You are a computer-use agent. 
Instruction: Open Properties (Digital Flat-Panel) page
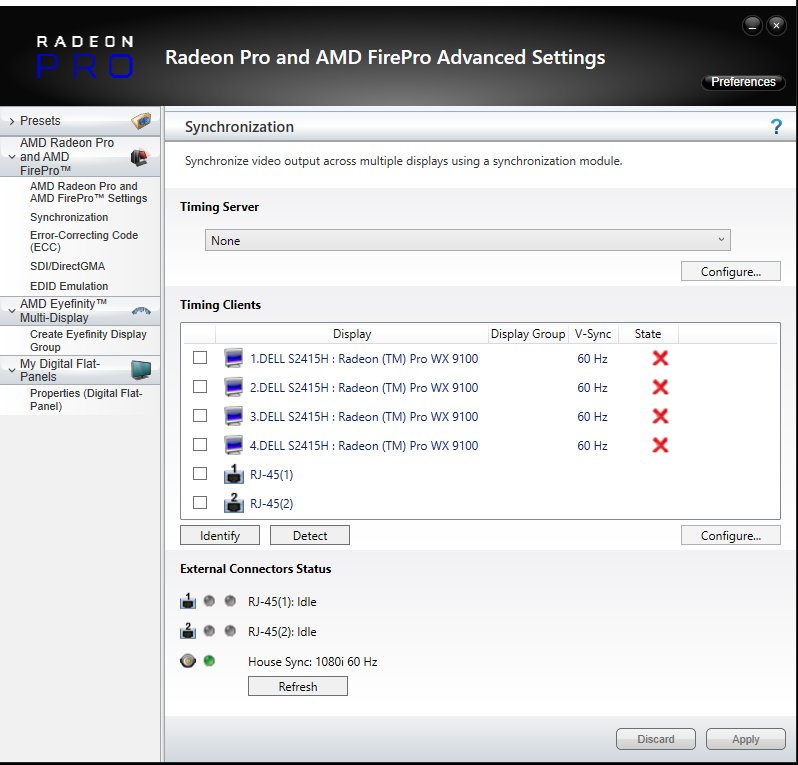(86, 400)
